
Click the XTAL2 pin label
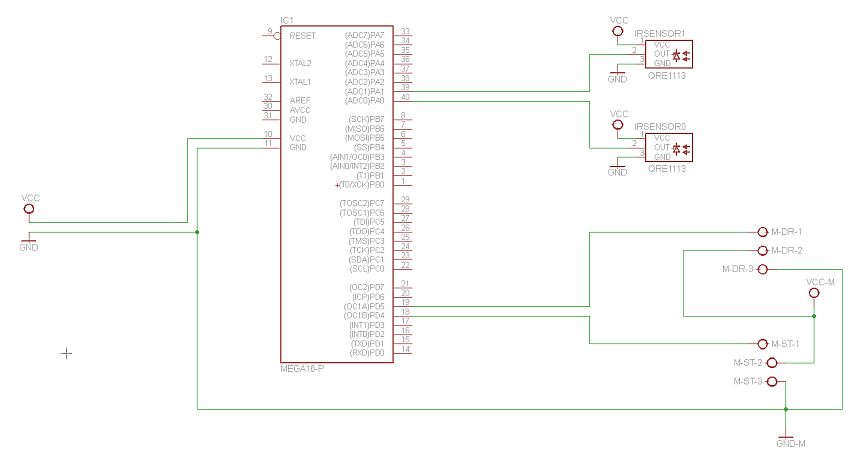click(300, 64)
